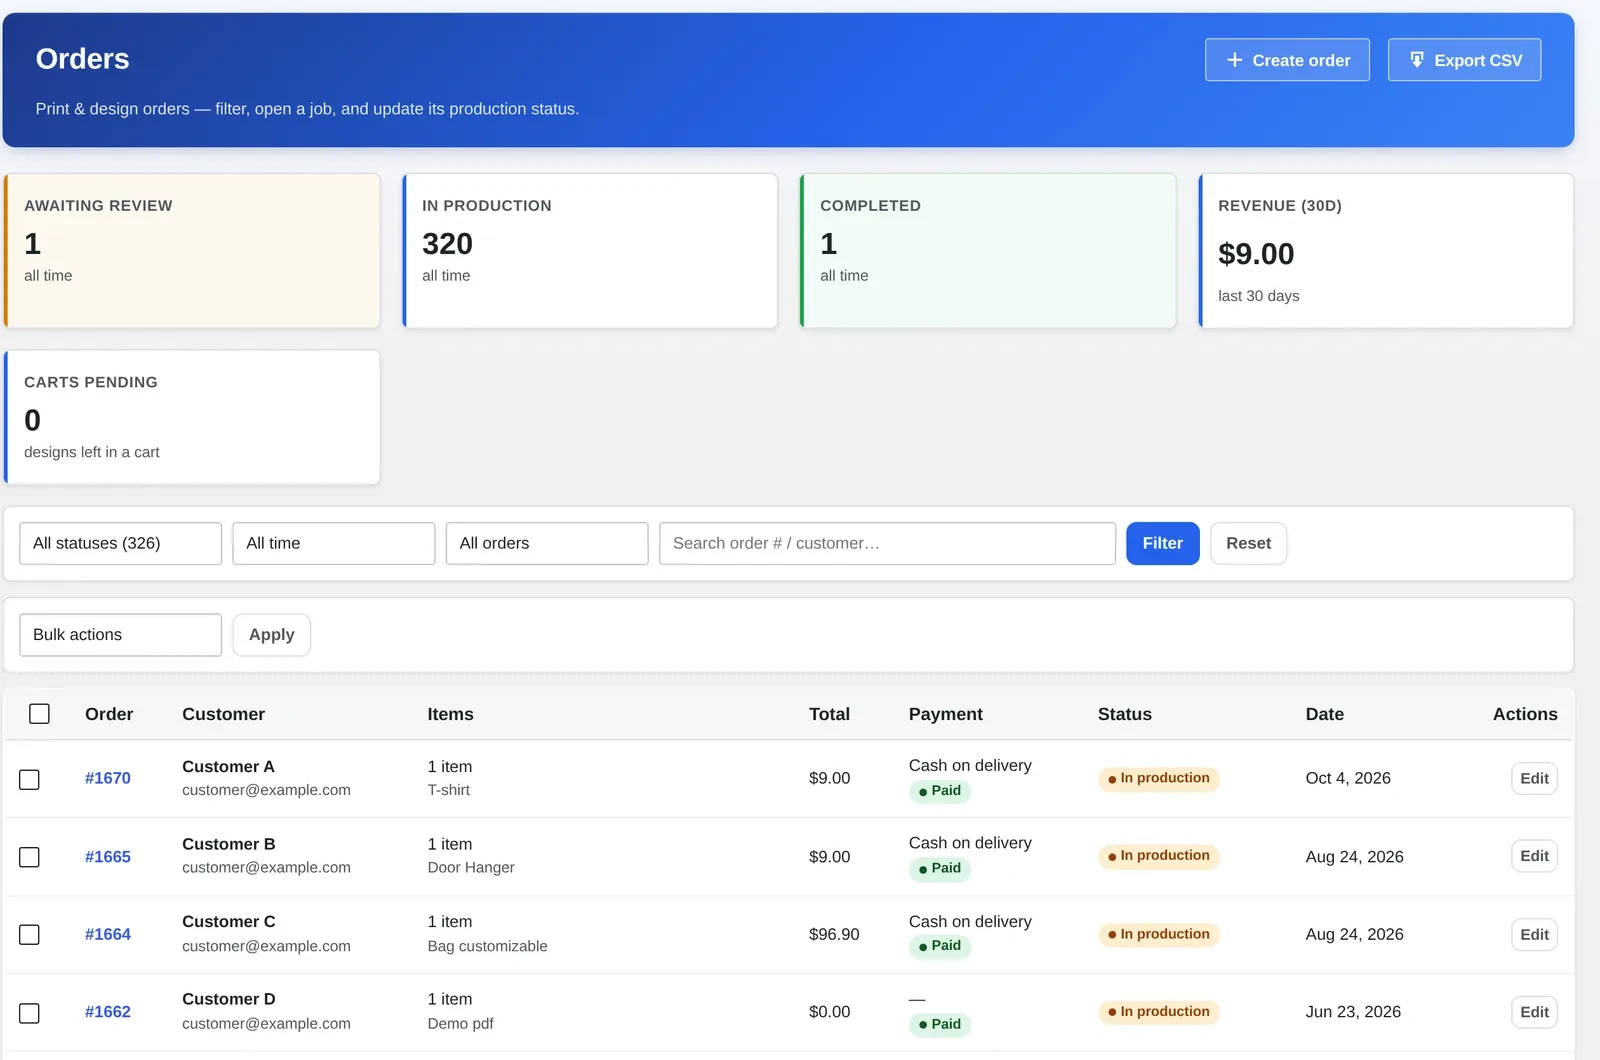Check the box for order #1670
Image resolution: width=1600 pixels, height=1060 pixels.
coord(30,779)
